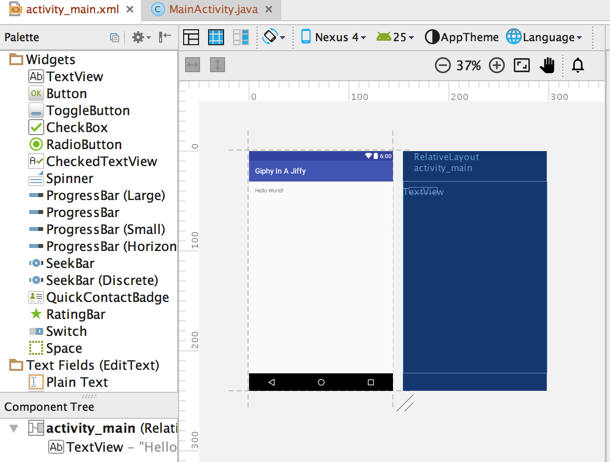Open the API level 25 dropdown
610x462 pixels.
point(395,37)
